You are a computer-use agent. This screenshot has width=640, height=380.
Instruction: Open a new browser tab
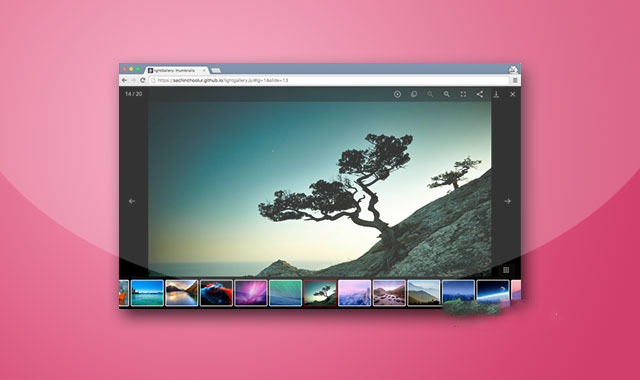click(216, 71)
